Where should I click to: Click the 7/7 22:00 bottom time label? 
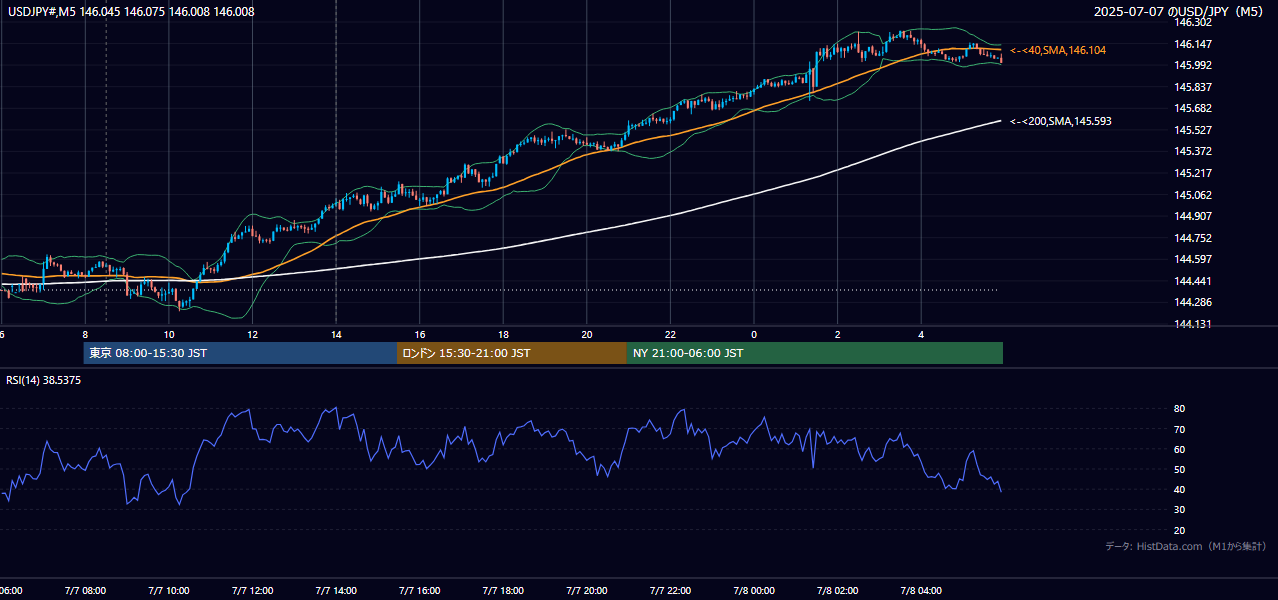[670, 591]
